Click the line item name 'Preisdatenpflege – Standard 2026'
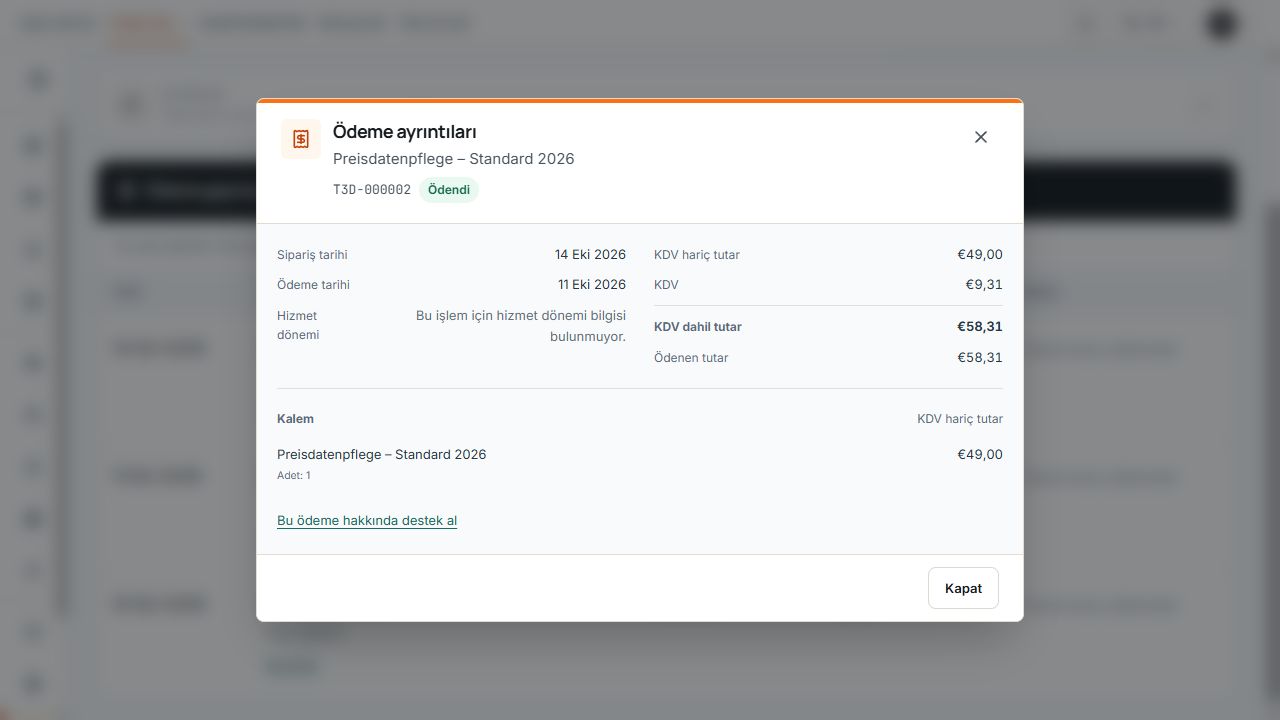The width and height of the screenshot is (1280, 720). [x=382, y=455]
